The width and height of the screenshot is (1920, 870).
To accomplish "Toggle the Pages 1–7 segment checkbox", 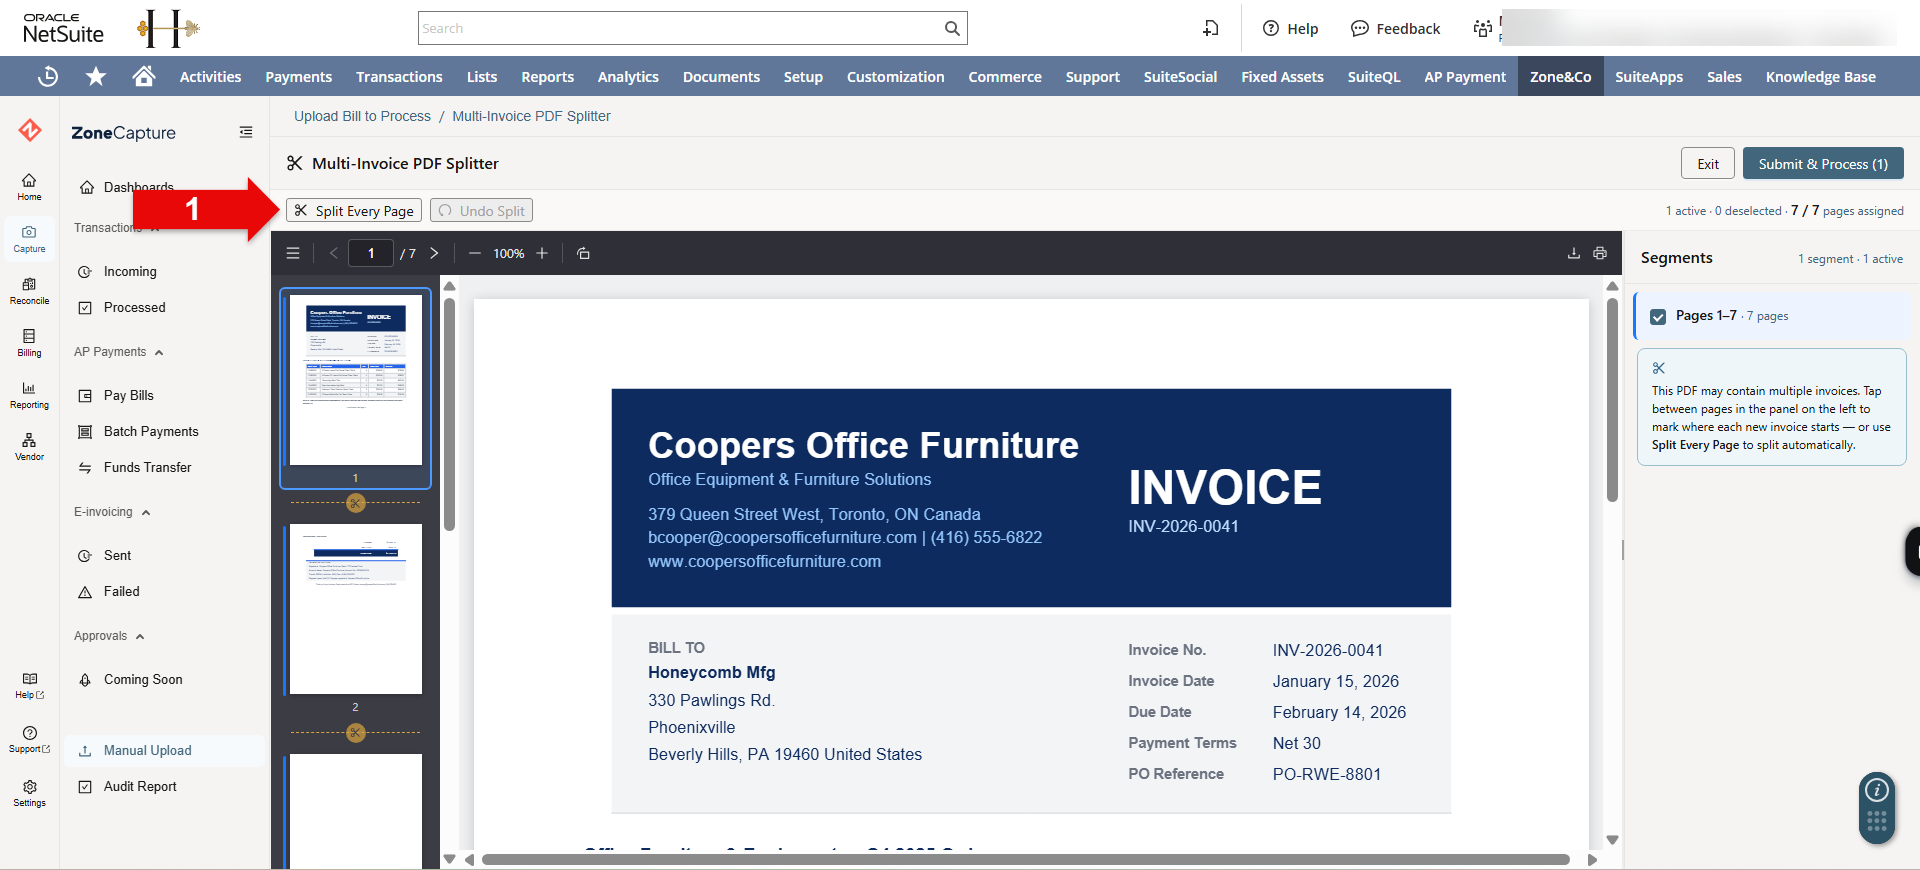I will pyautogui.click(x=1658, y=316).
